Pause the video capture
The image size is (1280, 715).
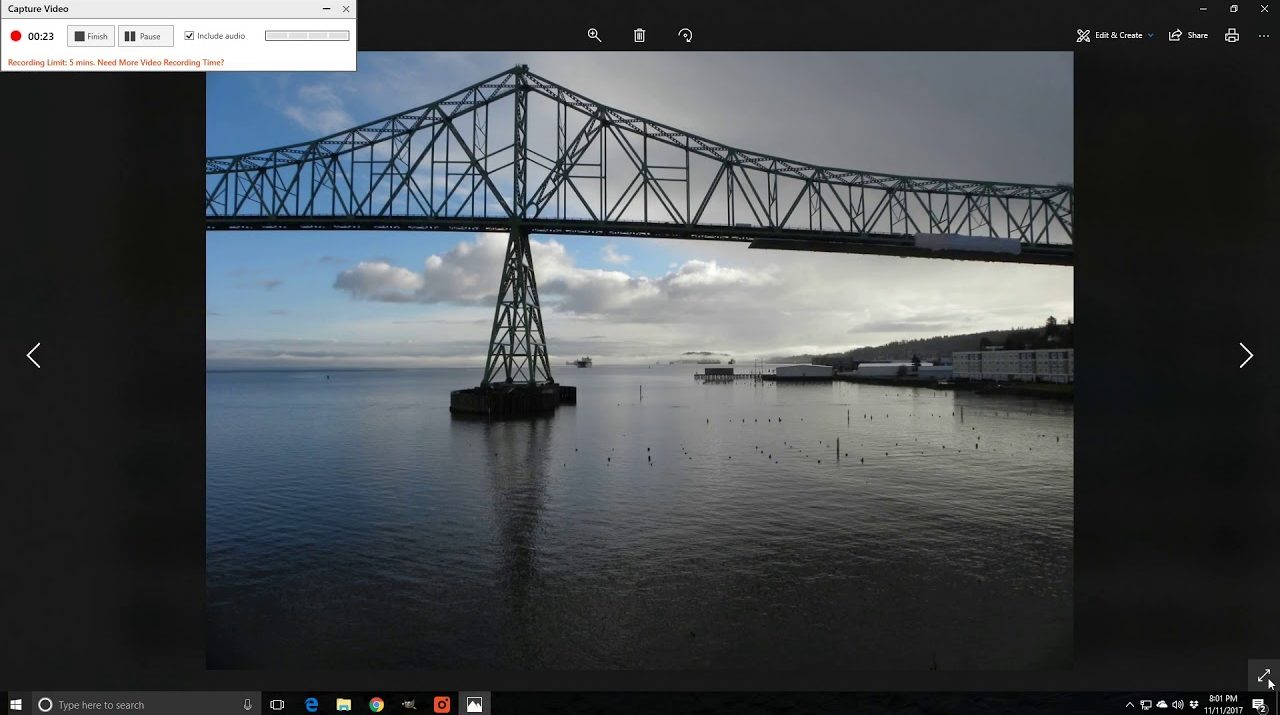point(145,36)
